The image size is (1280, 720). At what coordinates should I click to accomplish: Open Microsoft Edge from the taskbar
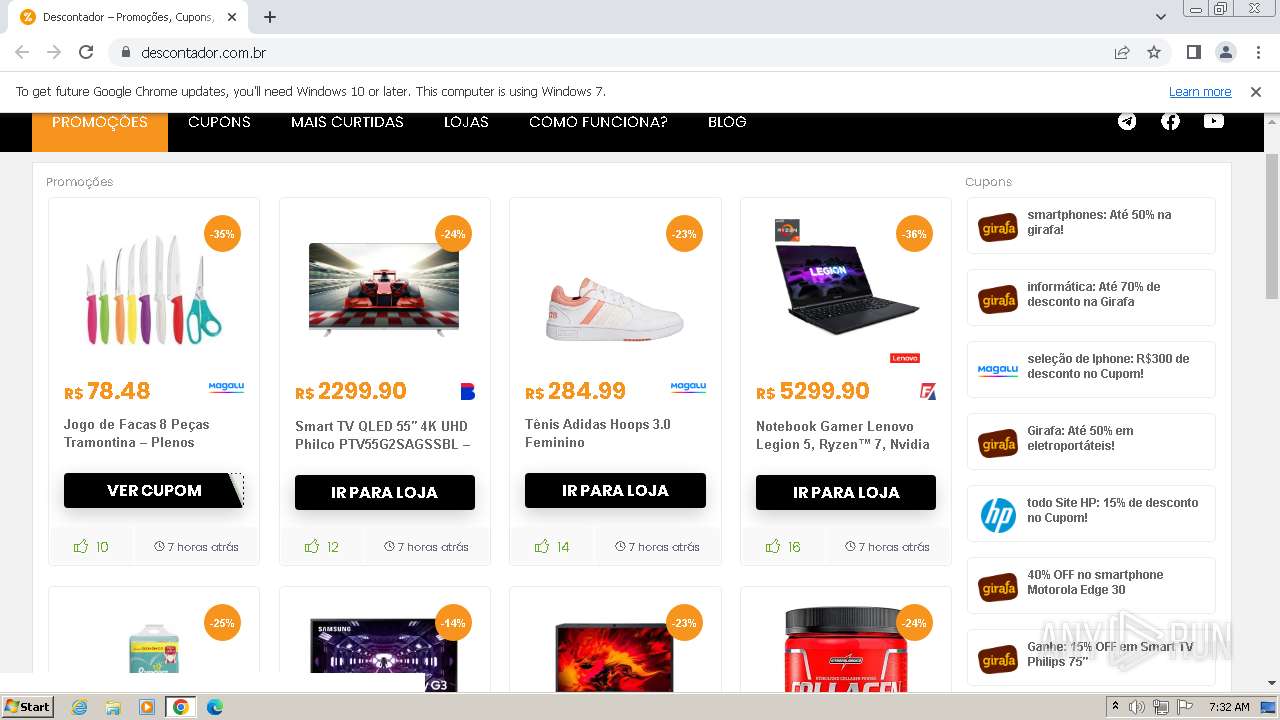(214, 707)
